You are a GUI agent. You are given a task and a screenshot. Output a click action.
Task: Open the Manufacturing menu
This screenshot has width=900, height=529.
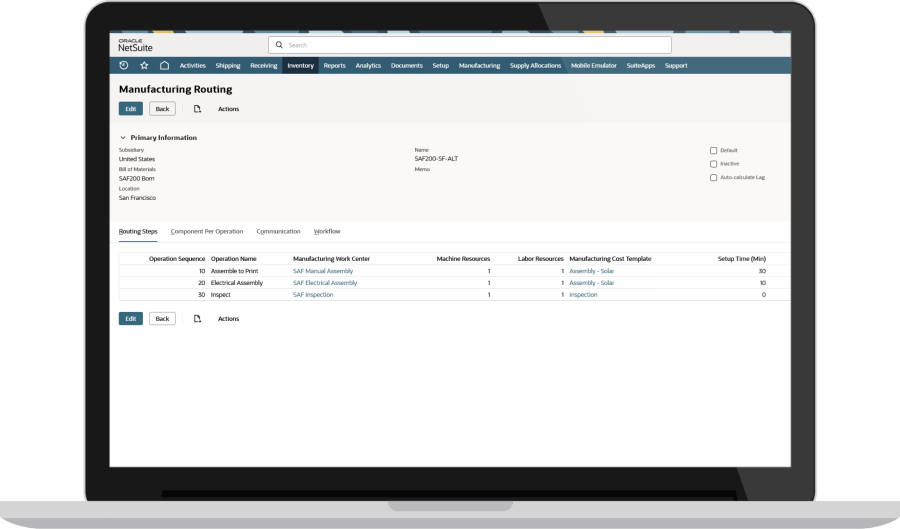click(479, 65)
